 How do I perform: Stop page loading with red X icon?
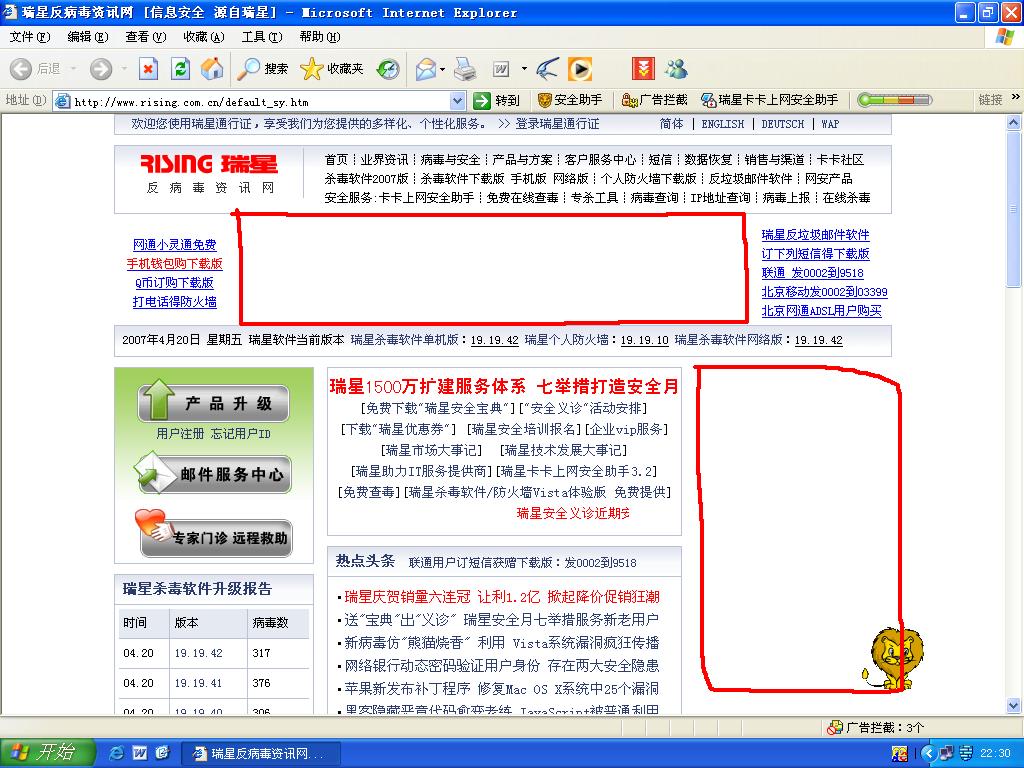click(149, 69)
